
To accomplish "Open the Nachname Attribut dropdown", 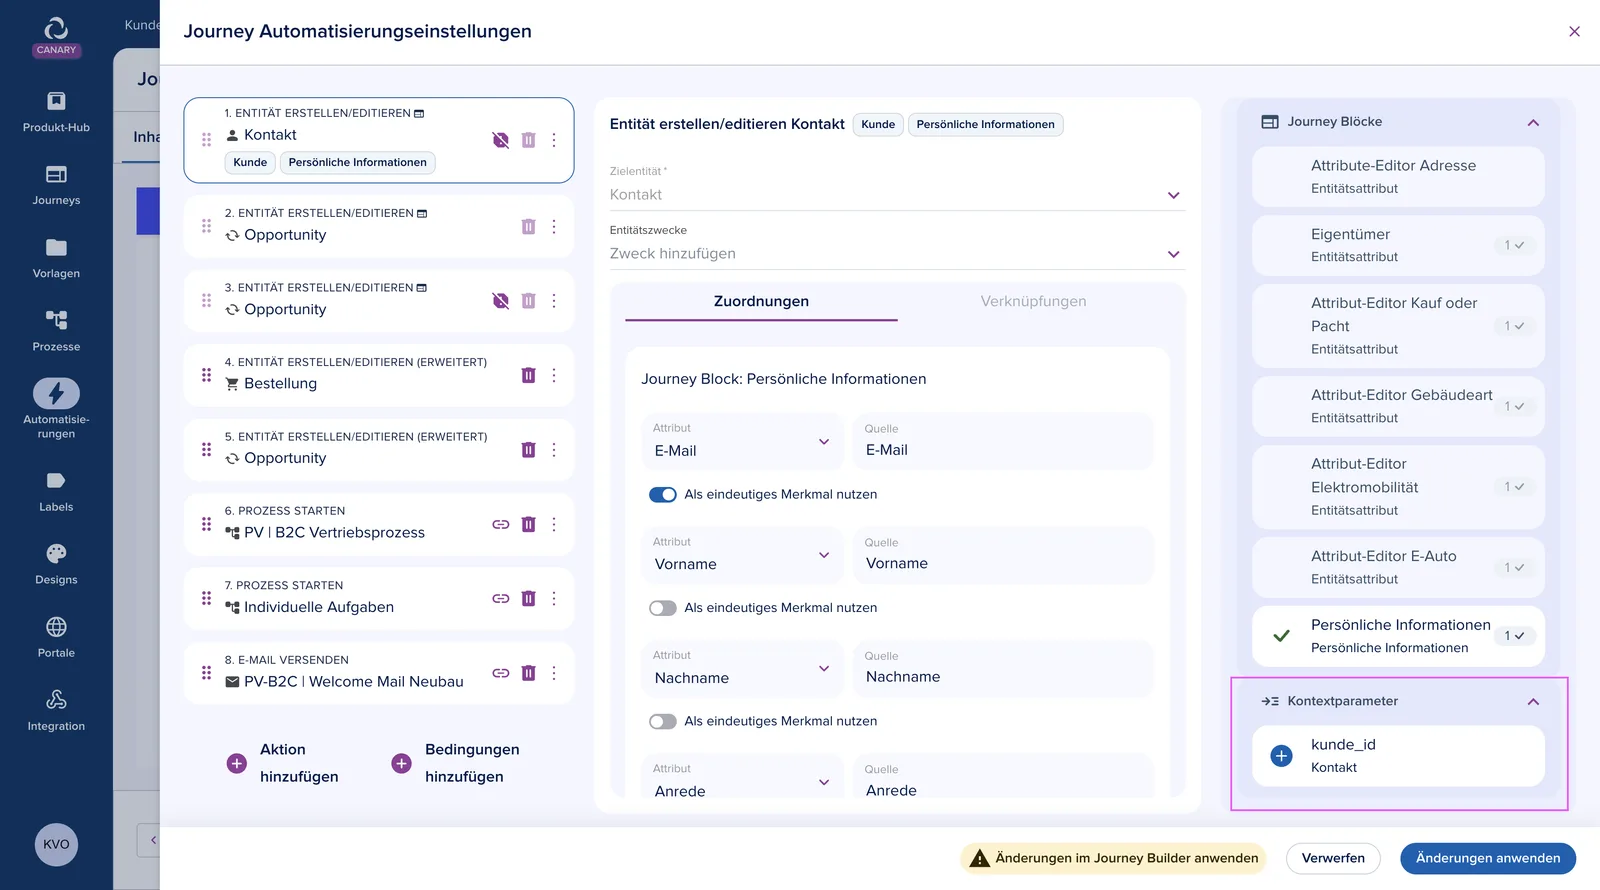I will [x=742, y=668].
